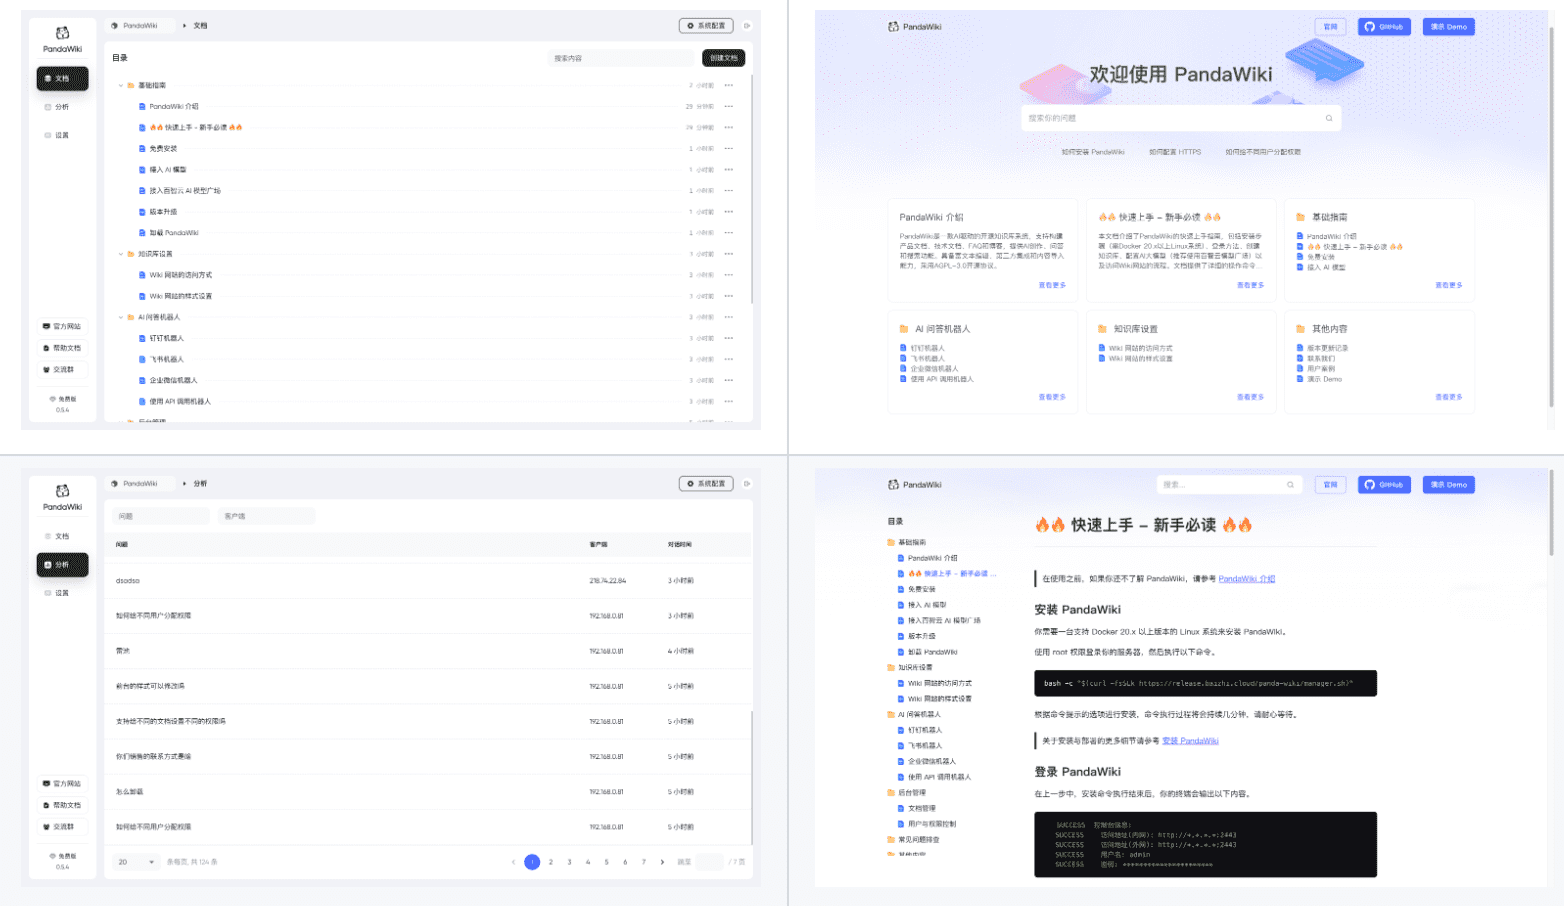Click magnifier icon in article page search box
The image size is (1564, 906).
(x=1290, y=485)
